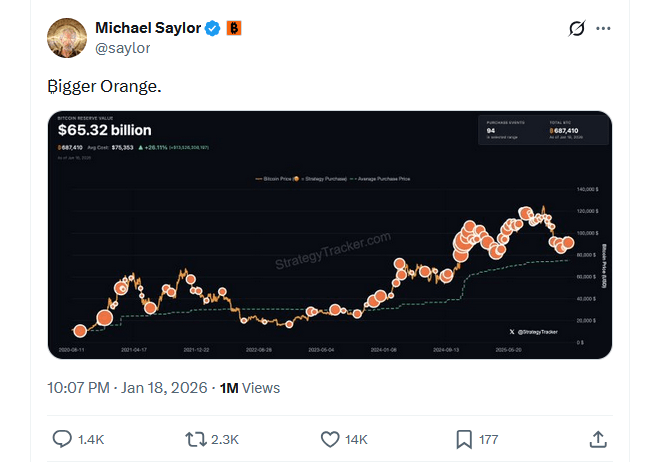Click the orange Bitcoin affiliate badge
Image resolution: width=647 pixels, height=462 pixels.
pos(233,28)
